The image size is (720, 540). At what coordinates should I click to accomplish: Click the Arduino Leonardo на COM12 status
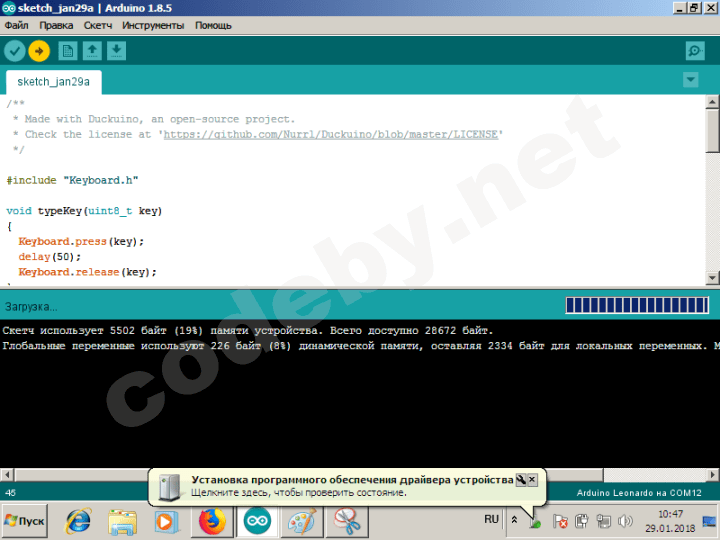point(639,493)
